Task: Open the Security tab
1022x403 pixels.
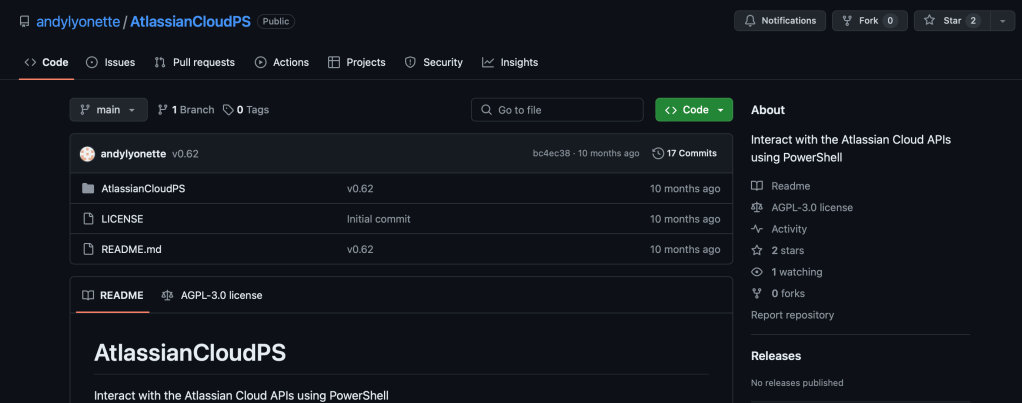Action: coord(433,62)
